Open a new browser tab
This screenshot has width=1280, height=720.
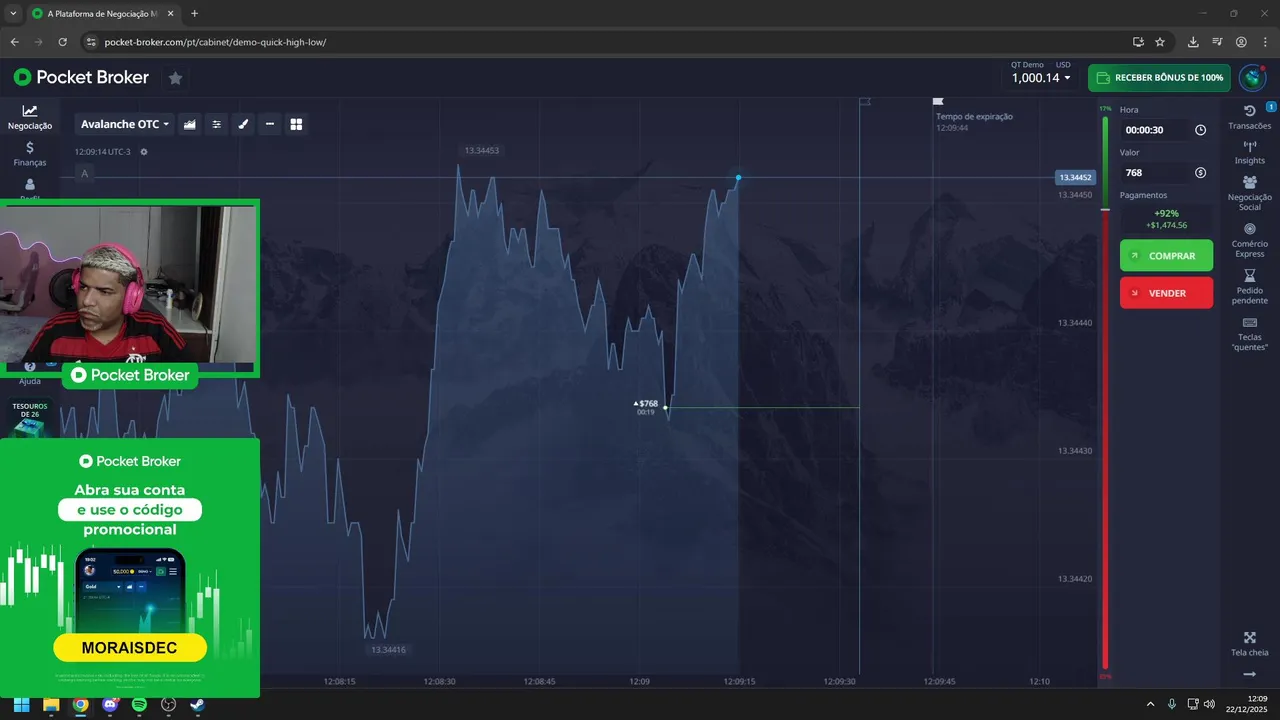(194, 14)
